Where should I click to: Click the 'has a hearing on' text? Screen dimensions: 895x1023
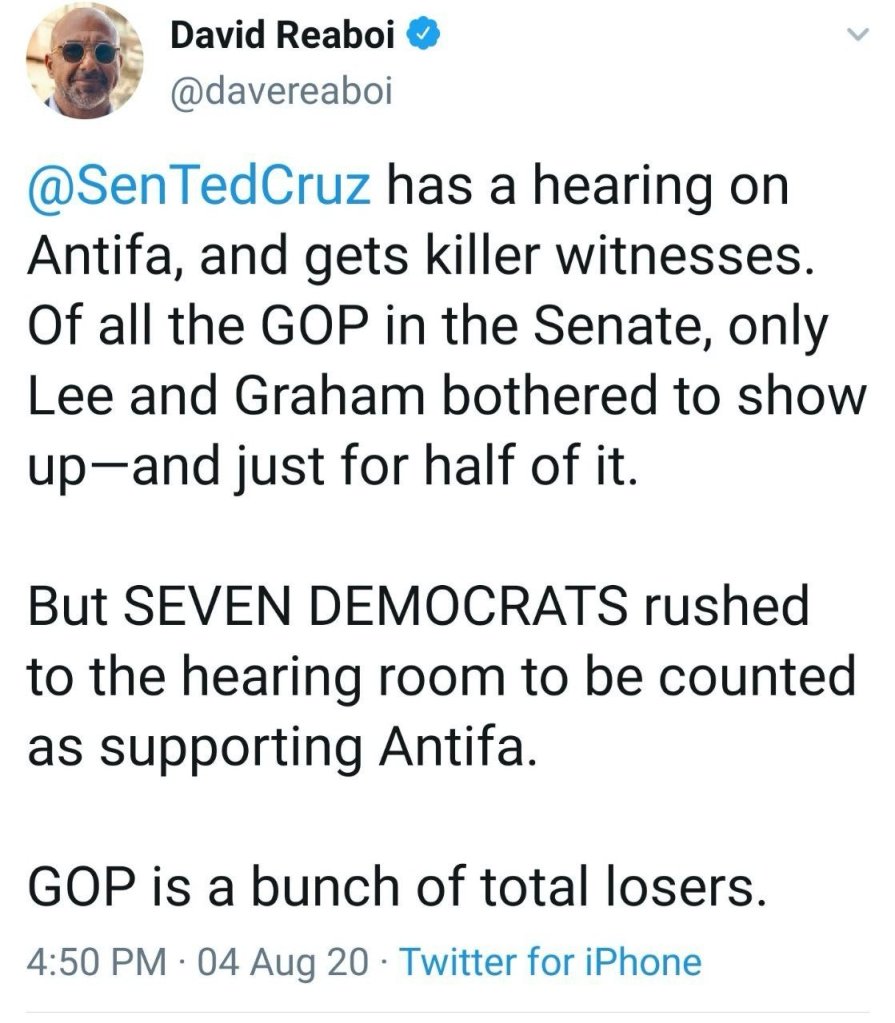[x=588, y=188]
